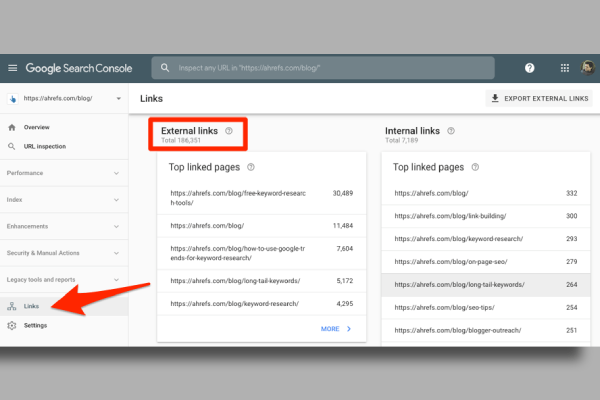Open internal row blogger-outreach

coord(486,330)
